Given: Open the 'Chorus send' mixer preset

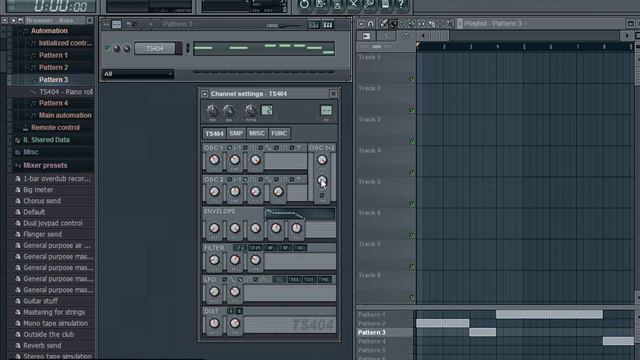Looking at the screenshot, I should point(42,201).
